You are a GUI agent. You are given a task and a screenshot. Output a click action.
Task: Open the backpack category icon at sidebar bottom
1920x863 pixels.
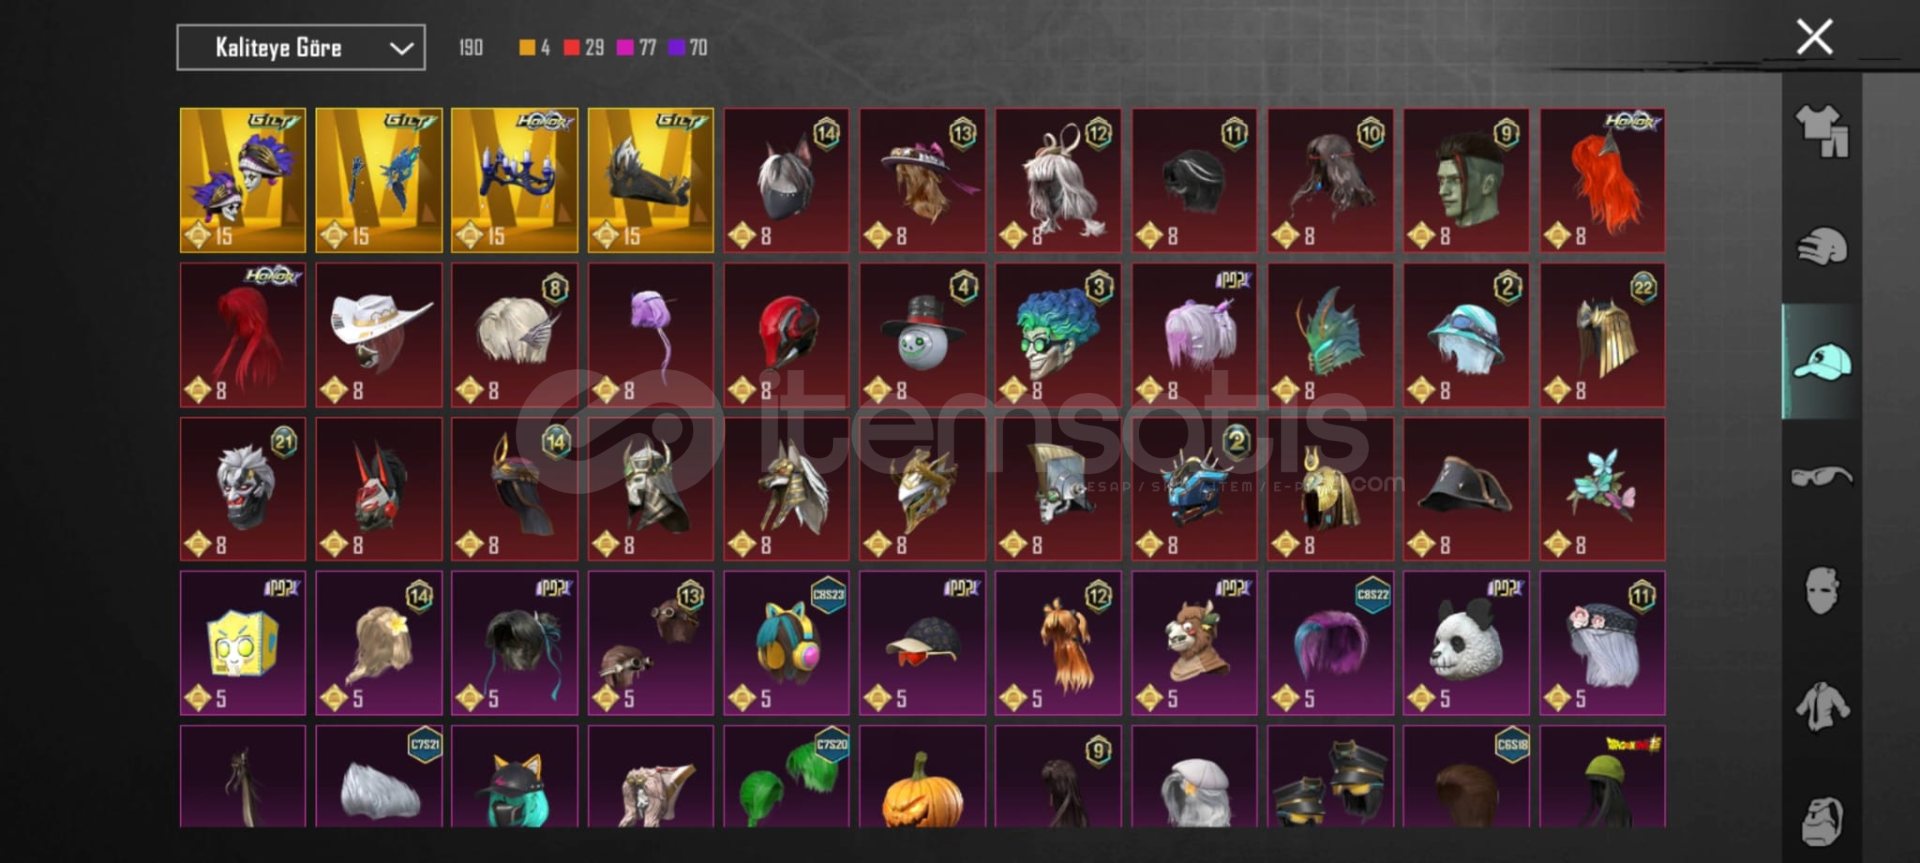[x=1822, y=821]
